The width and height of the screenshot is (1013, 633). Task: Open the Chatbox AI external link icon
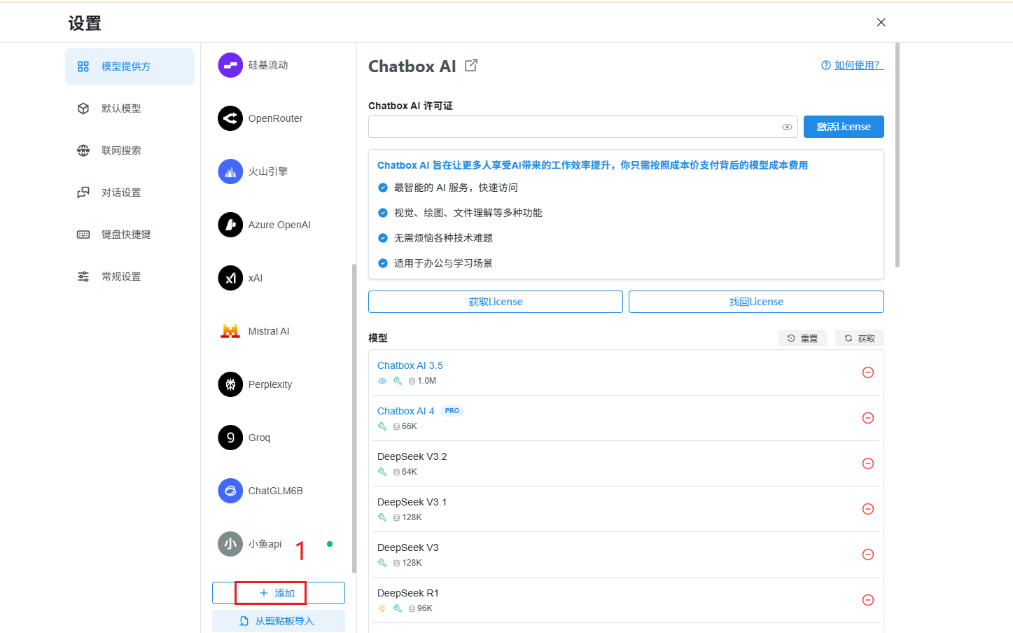(471, 65)
